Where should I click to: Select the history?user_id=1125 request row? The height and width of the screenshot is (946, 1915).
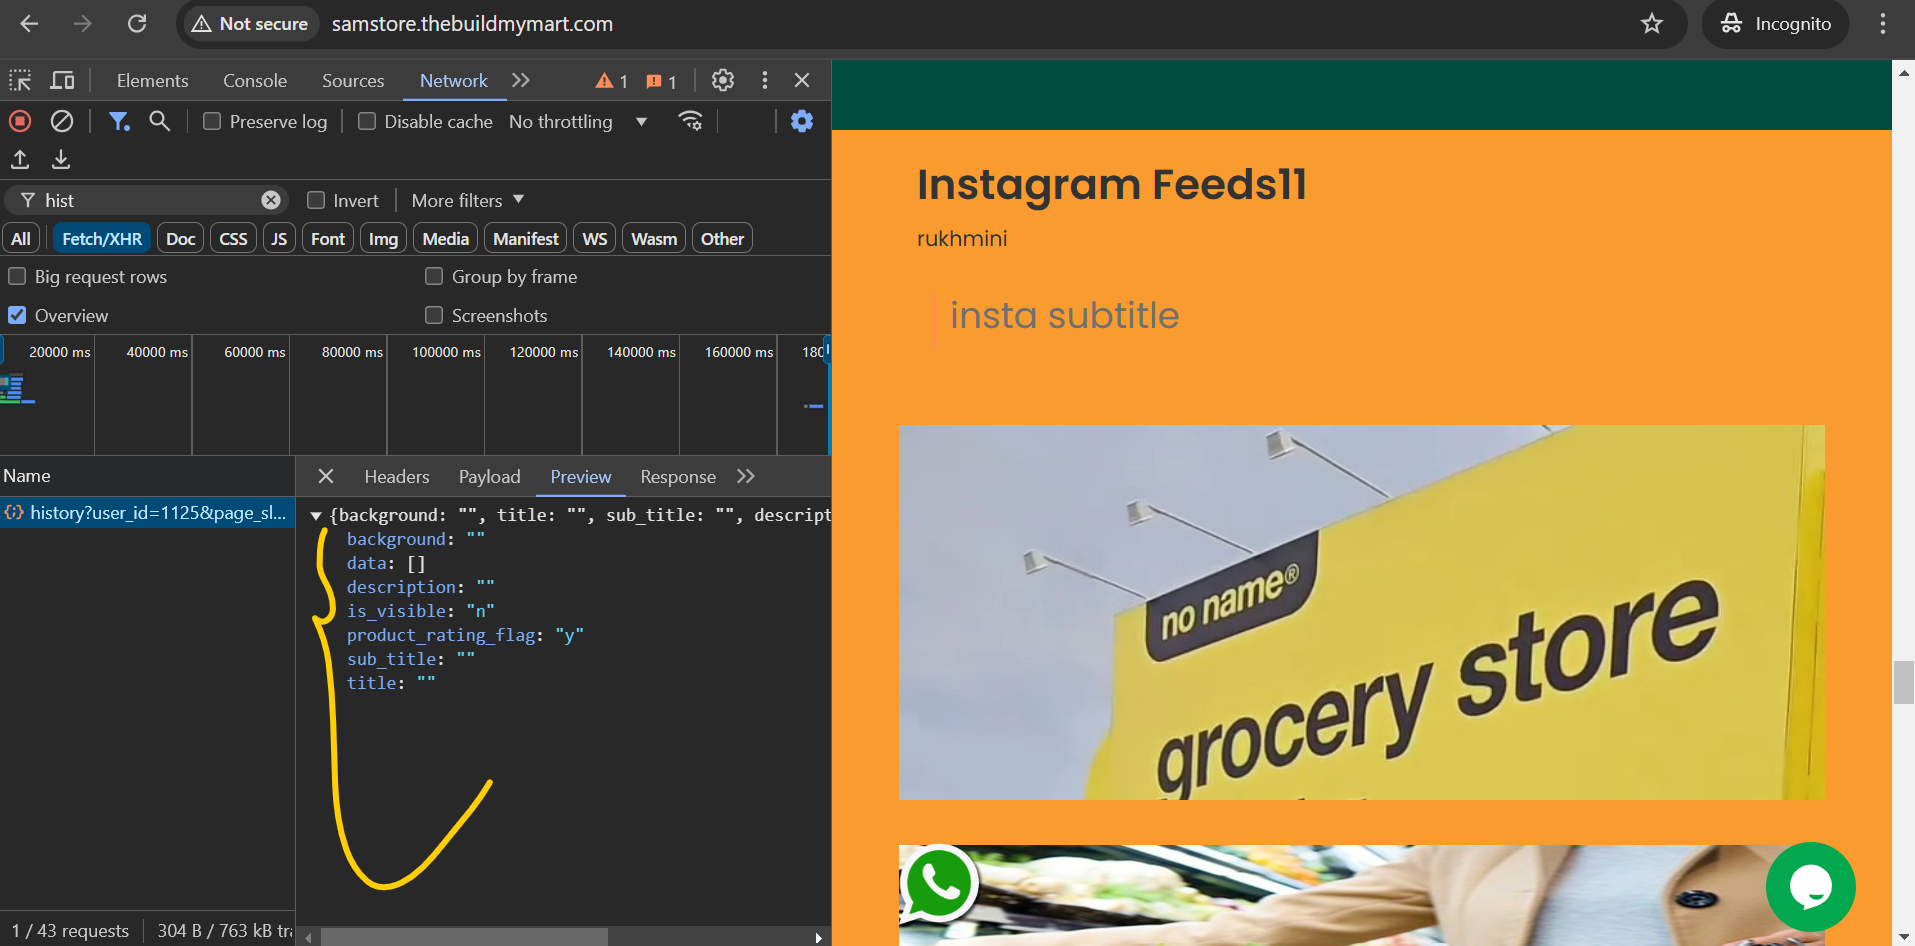pyautogui.click(x=148, y=513)
